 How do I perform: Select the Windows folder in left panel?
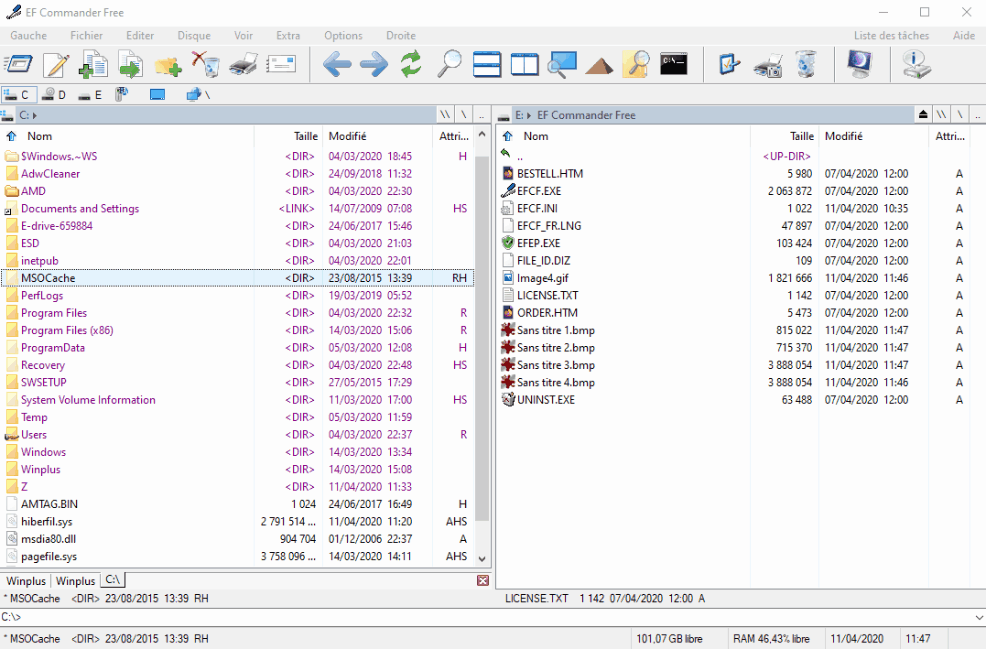tap(237, 452)
